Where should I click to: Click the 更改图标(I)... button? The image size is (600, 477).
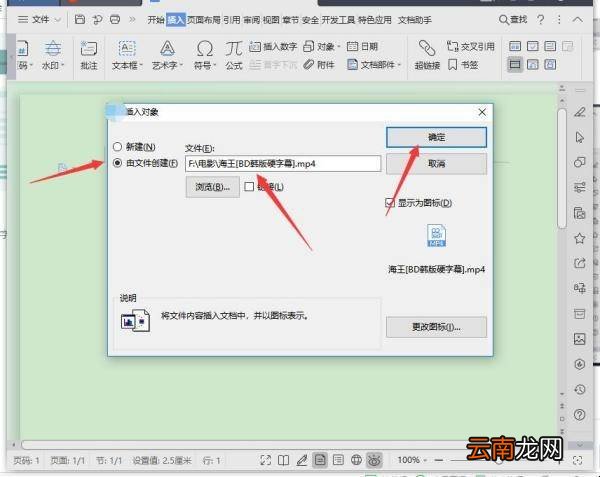point(436,327)
